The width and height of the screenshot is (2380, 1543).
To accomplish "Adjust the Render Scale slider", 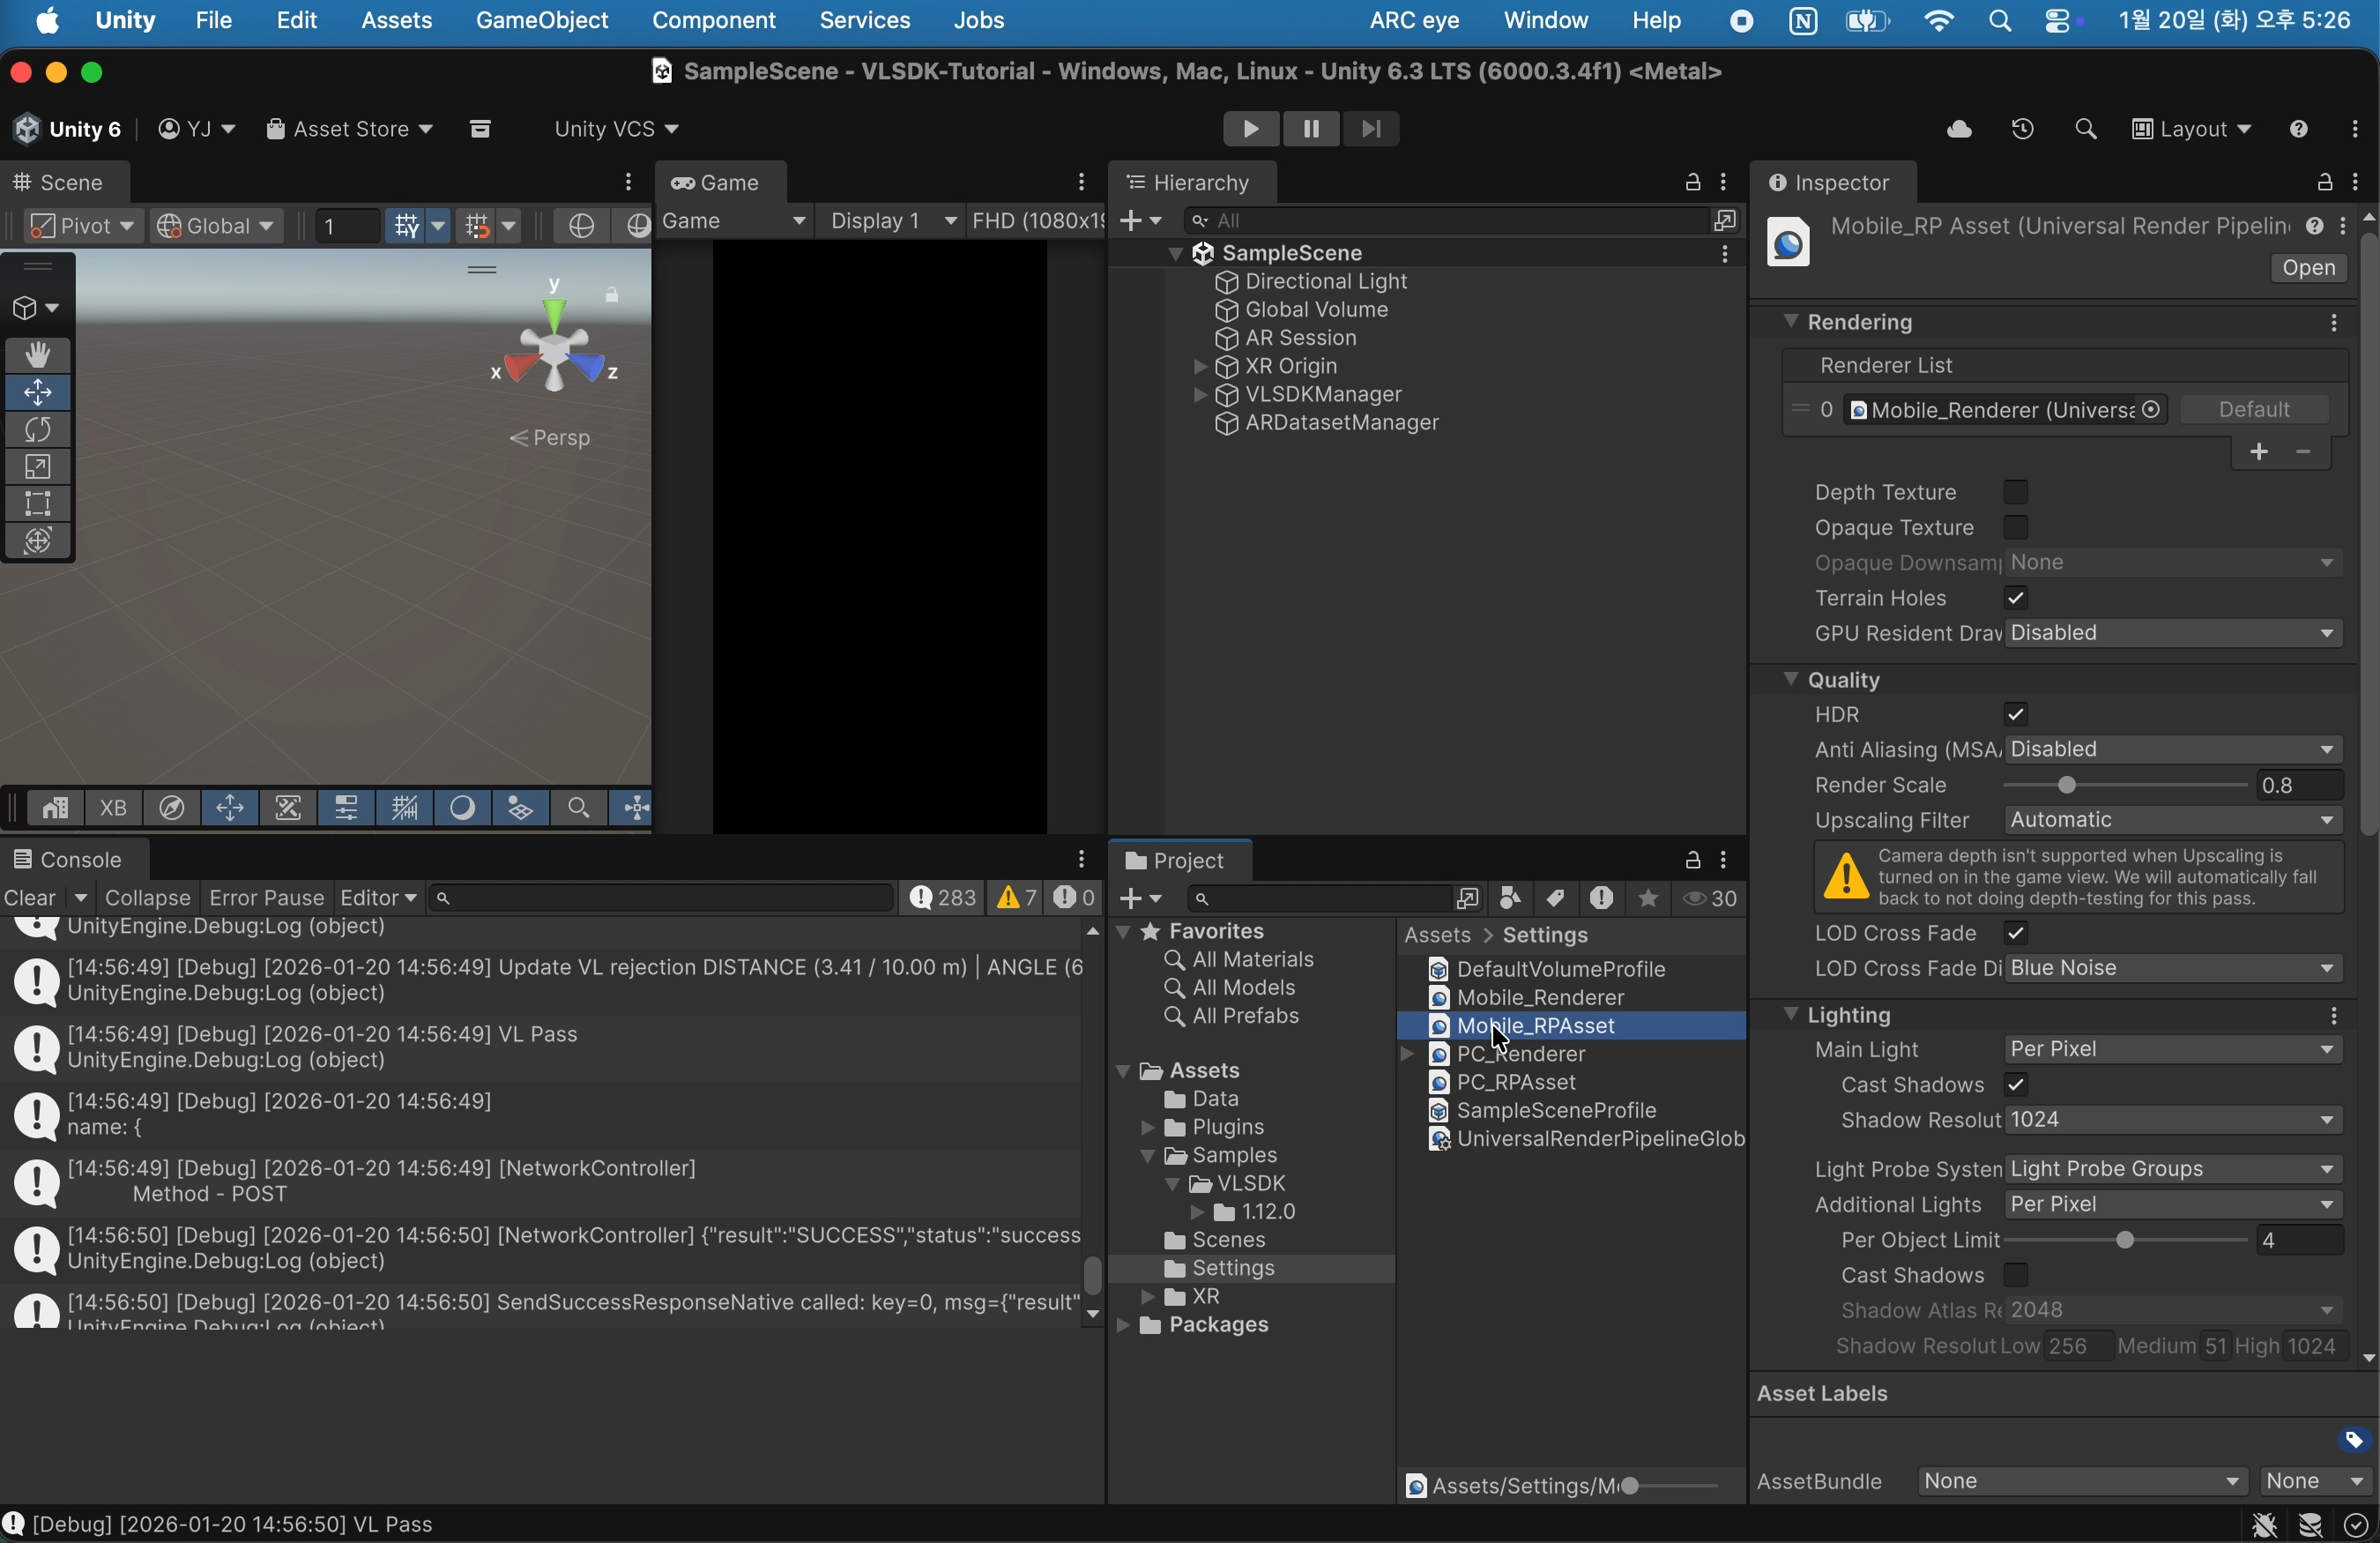I will point(2067,786).
